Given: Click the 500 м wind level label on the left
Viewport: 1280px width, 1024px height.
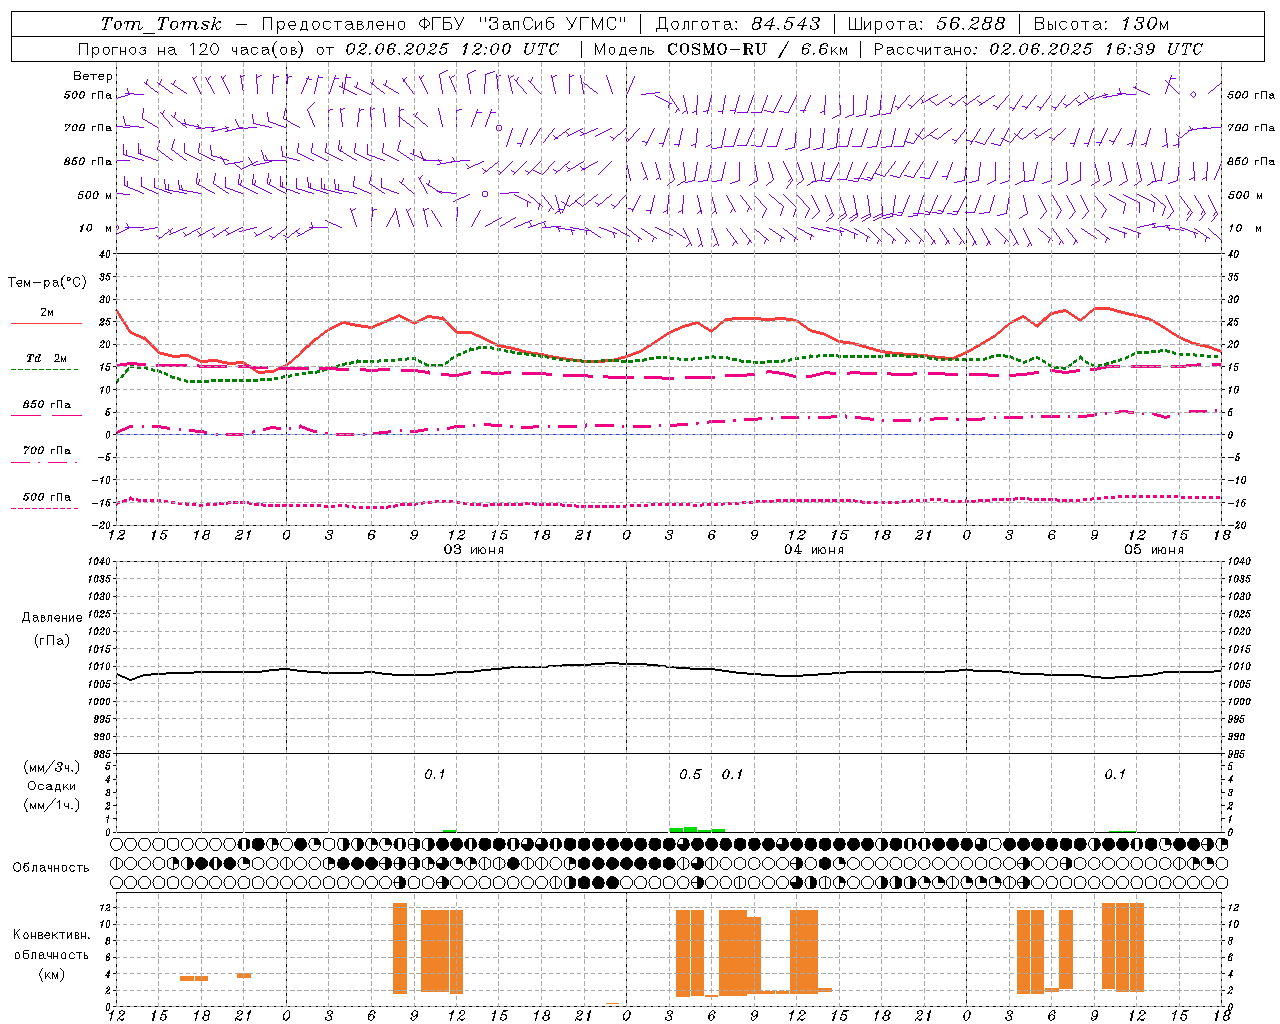Looking at the screenshot, I should coord(95,195).
